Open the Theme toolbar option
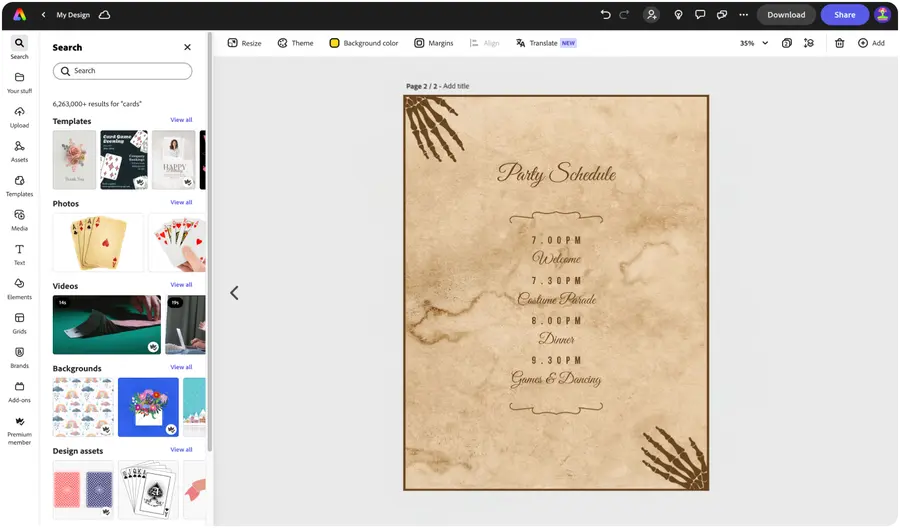This screenshot has width=900, height=528. 296,43
